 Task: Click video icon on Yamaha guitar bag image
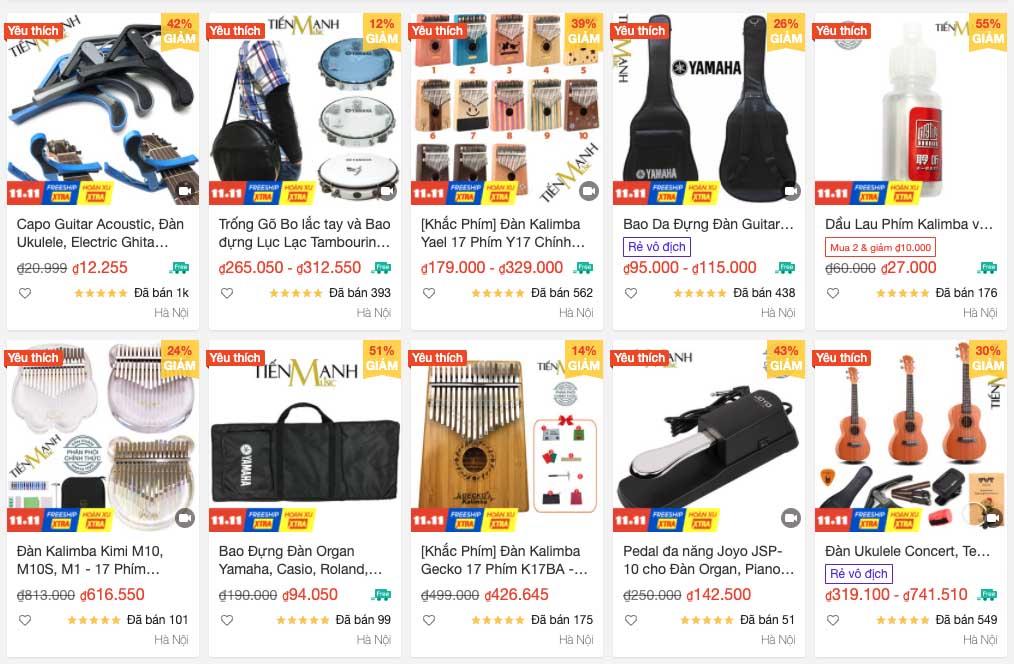[791, 191]
